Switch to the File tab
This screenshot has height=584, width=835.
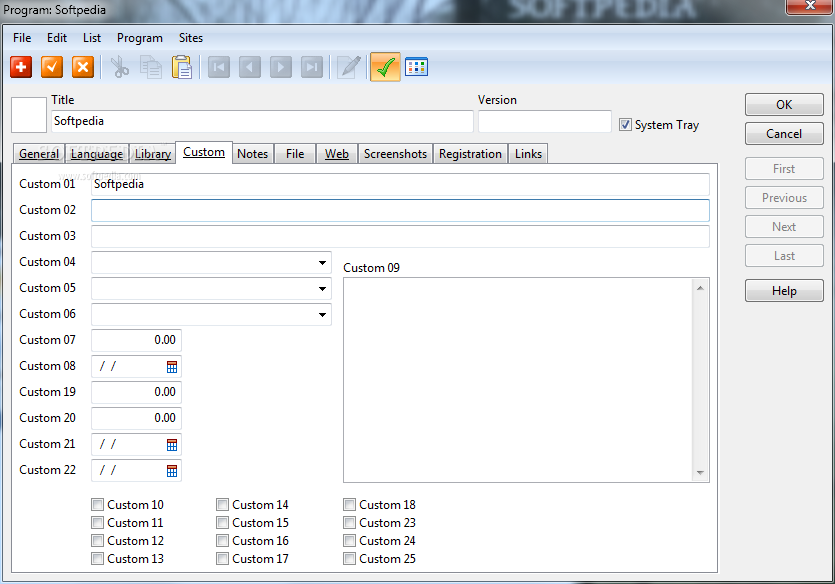295,154
